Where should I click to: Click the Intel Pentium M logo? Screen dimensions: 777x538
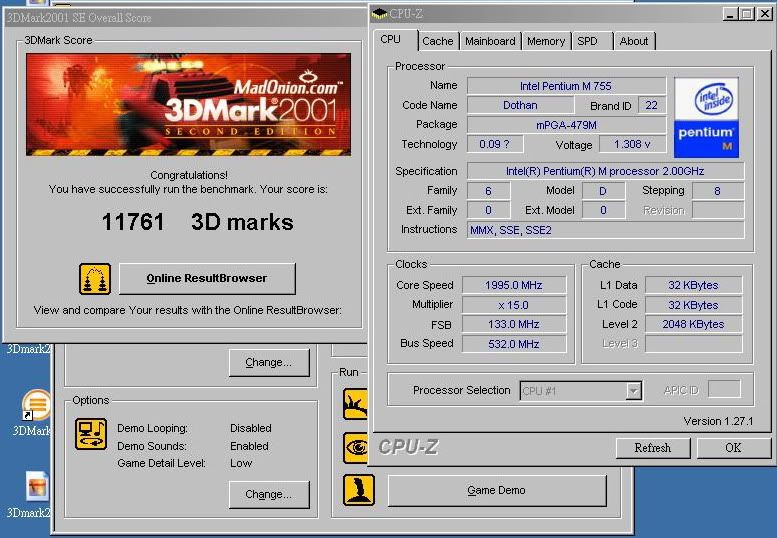coord(706,118)
